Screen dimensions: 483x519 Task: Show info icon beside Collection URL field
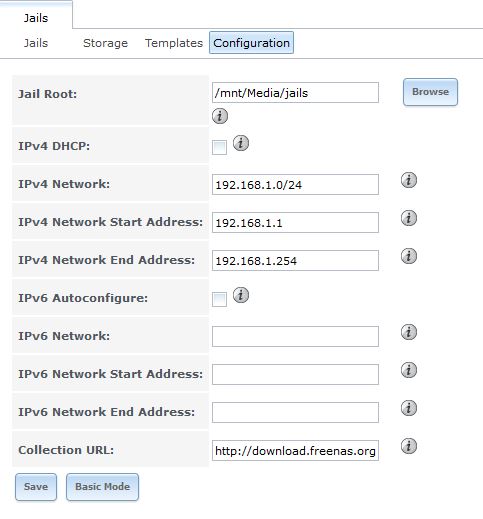point(409,446)
